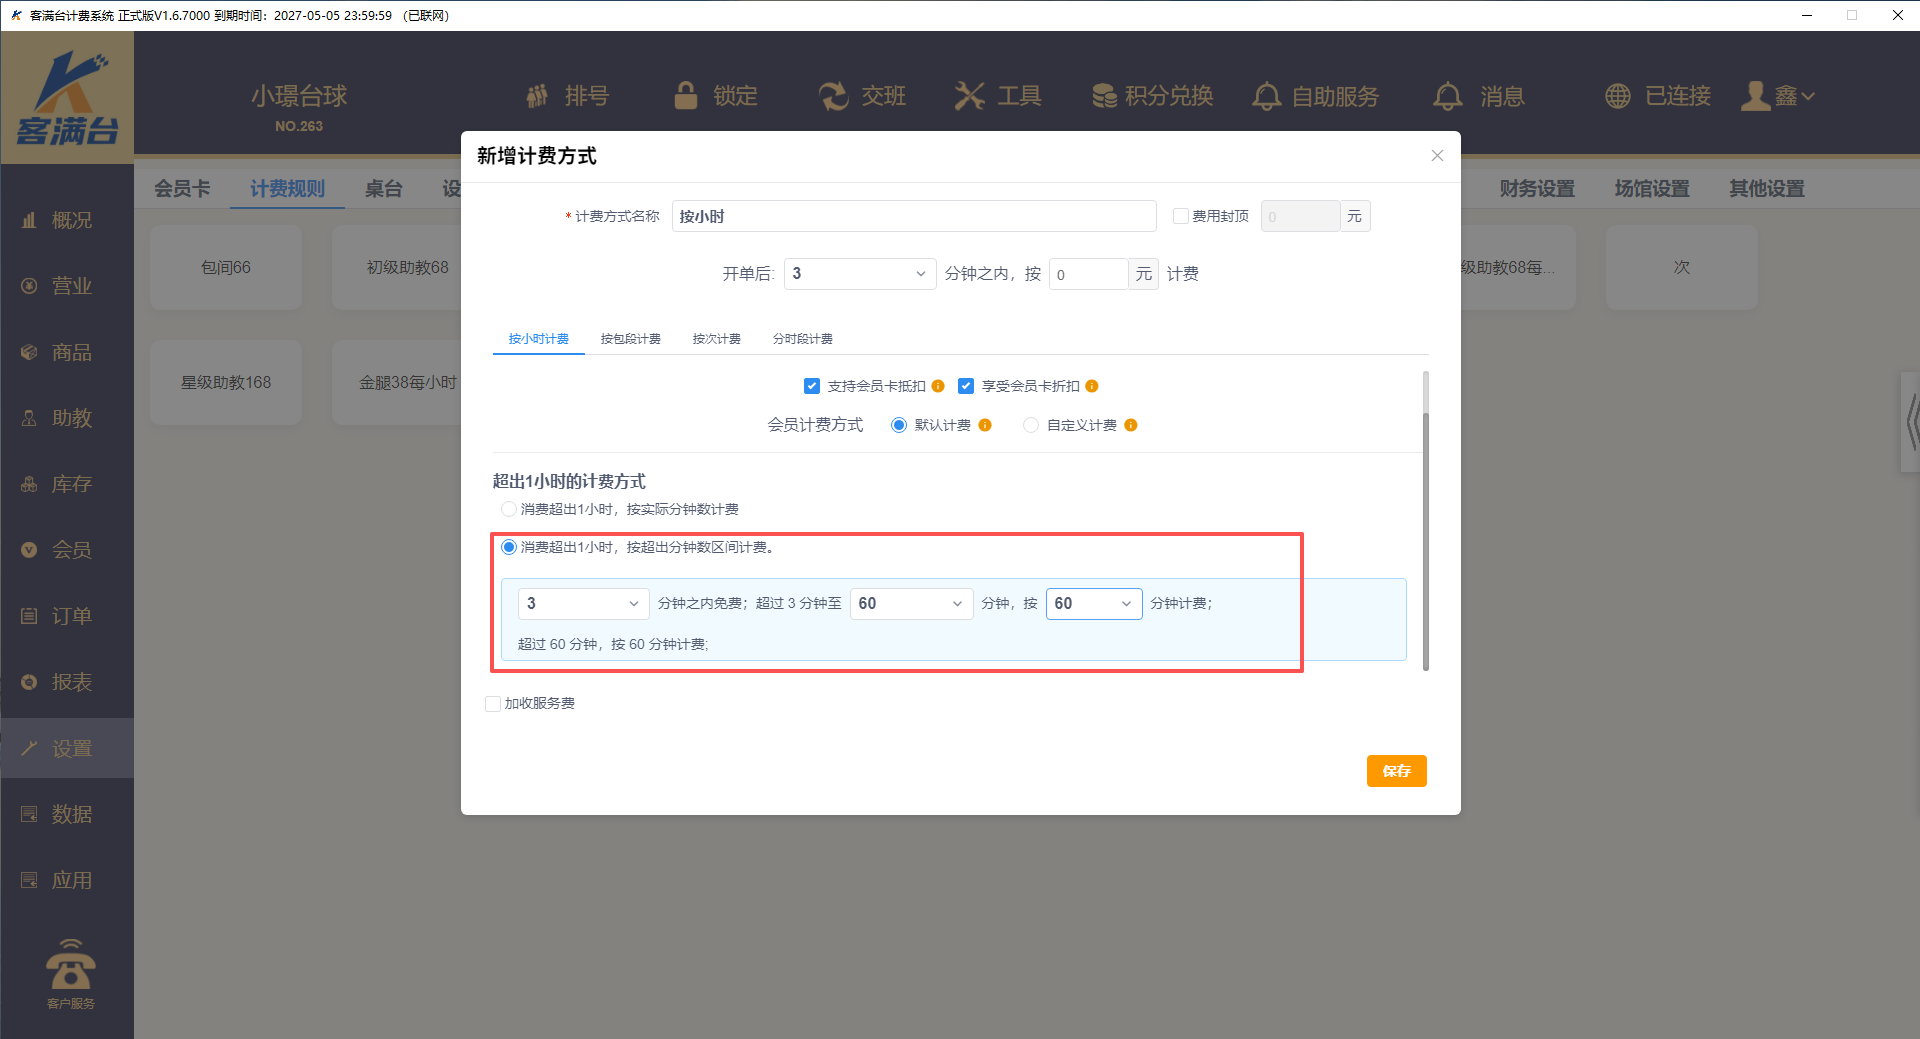This screenshot has height=1039, width=1920.
Task: Click the 锁定 padlock icon
Action: point(686,96)
